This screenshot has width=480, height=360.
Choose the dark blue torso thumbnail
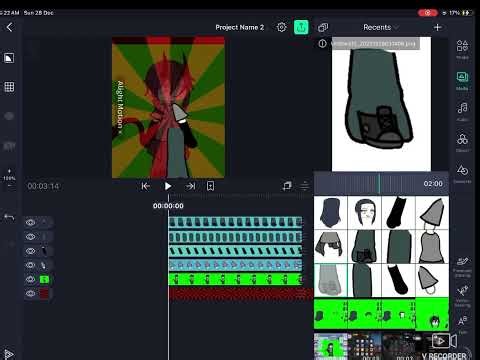pyautogui.click(x=331, y=212)
